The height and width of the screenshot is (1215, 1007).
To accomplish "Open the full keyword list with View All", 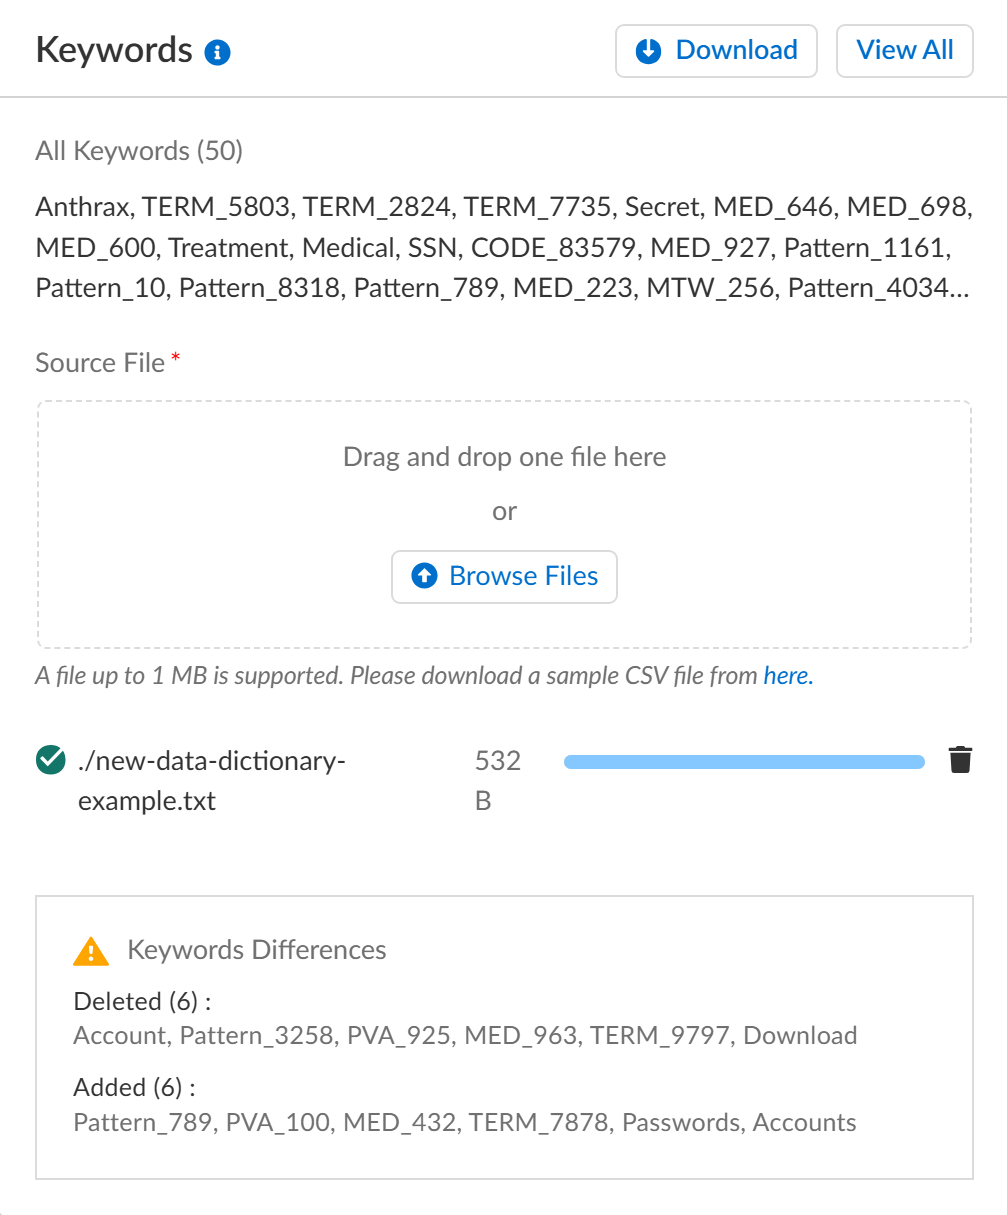I will [904, 50].
